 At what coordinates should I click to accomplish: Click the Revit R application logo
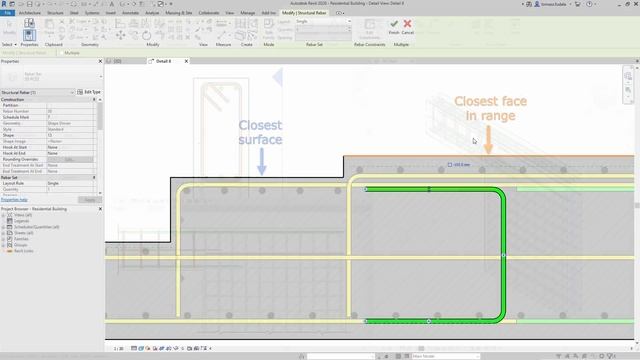(x=4, y=4)
